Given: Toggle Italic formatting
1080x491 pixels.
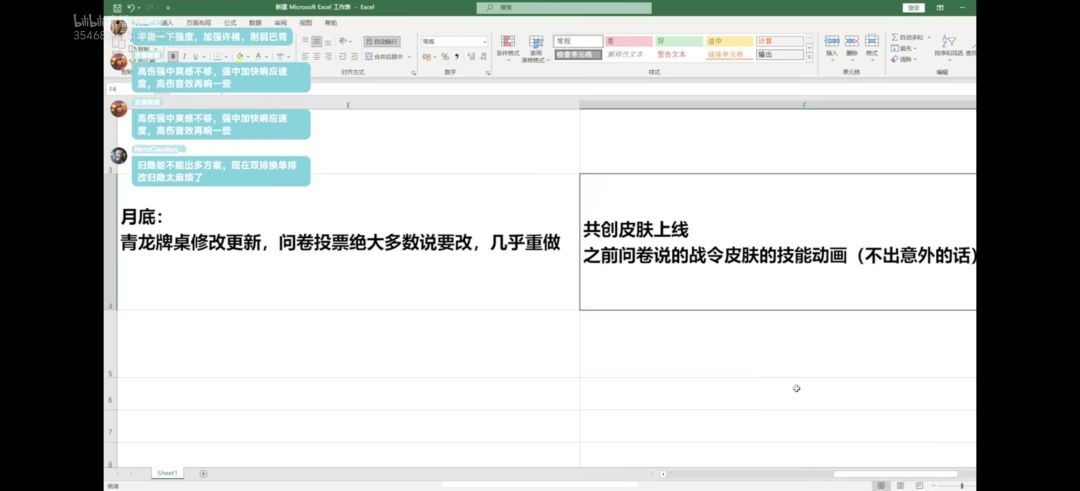Looking at the screenshot, I should (185, 56).
